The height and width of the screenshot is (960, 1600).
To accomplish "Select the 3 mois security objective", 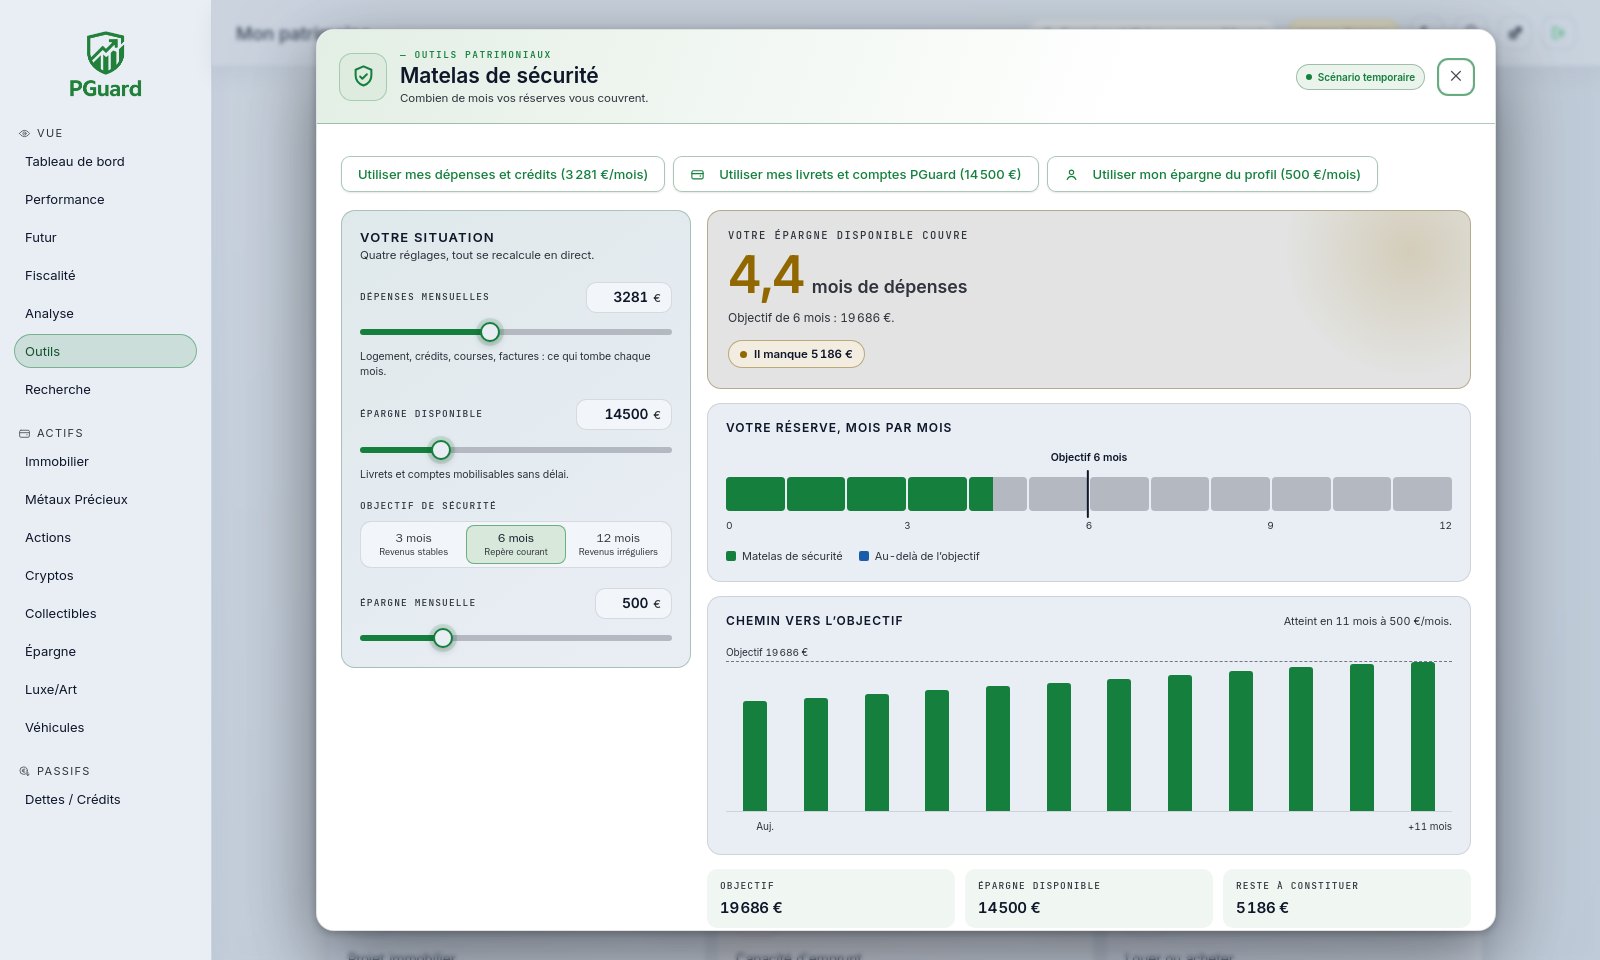I will point(414,544).
